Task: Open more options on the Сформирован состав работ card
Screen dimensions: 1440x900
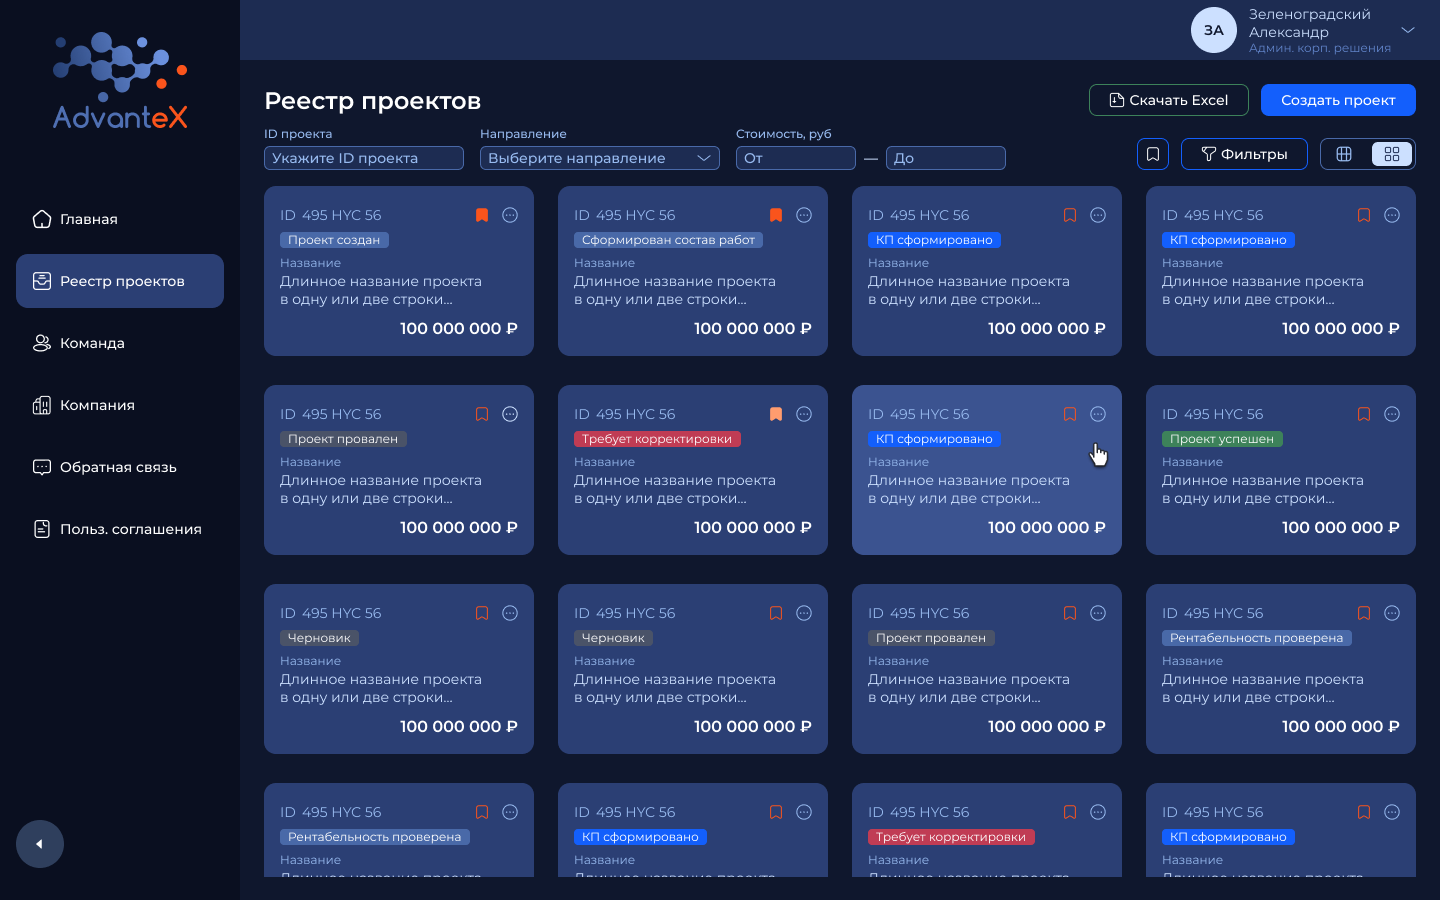Action: tap(804, 215)
